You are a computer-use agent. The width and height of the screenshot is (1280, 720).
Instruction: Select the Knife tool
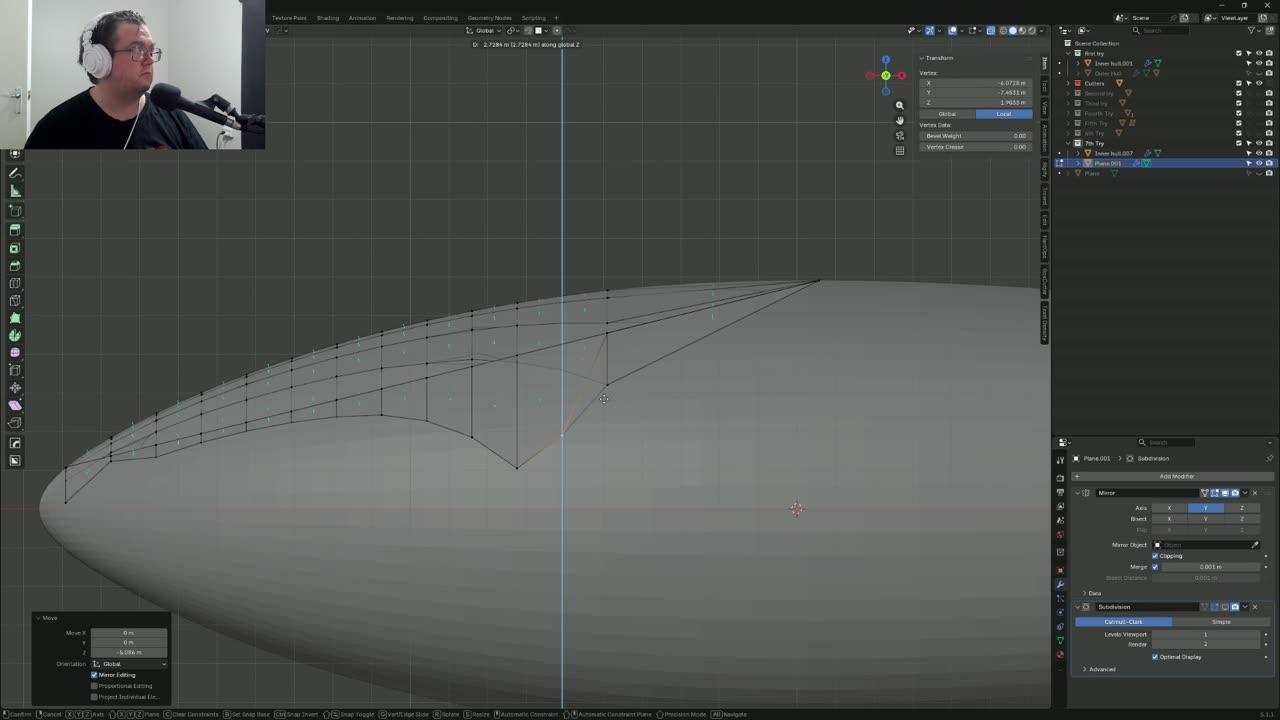pos(15,300)
